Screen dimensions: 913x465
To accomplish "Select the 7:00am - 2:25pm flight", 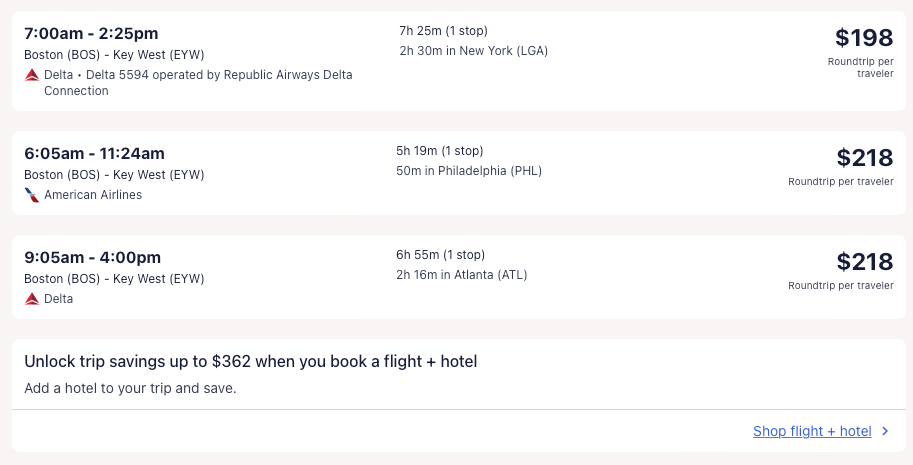I will tap(91, 34).
